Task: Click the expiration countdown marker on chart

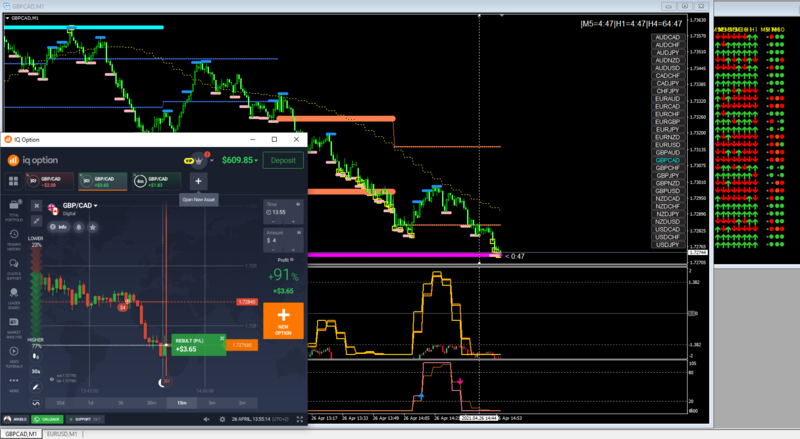Action: (164, 381)
